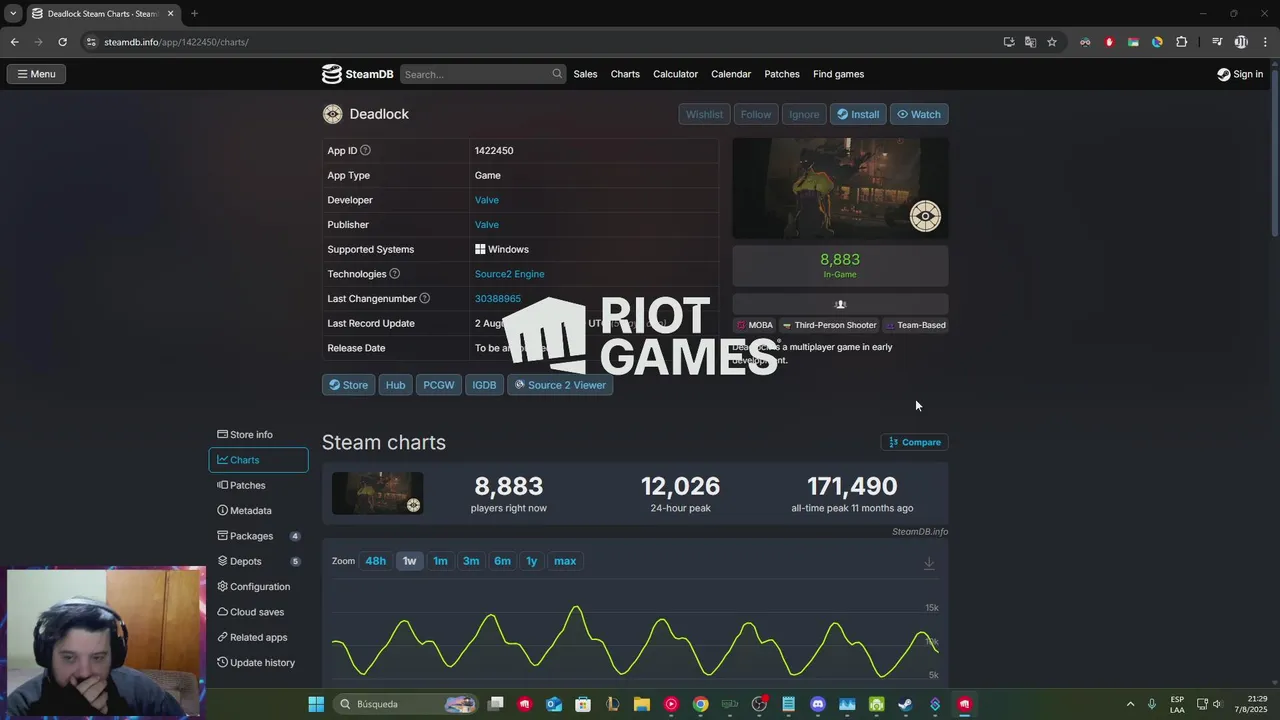
Task: Open the Calendar navigation link
Action: (731, 74)
